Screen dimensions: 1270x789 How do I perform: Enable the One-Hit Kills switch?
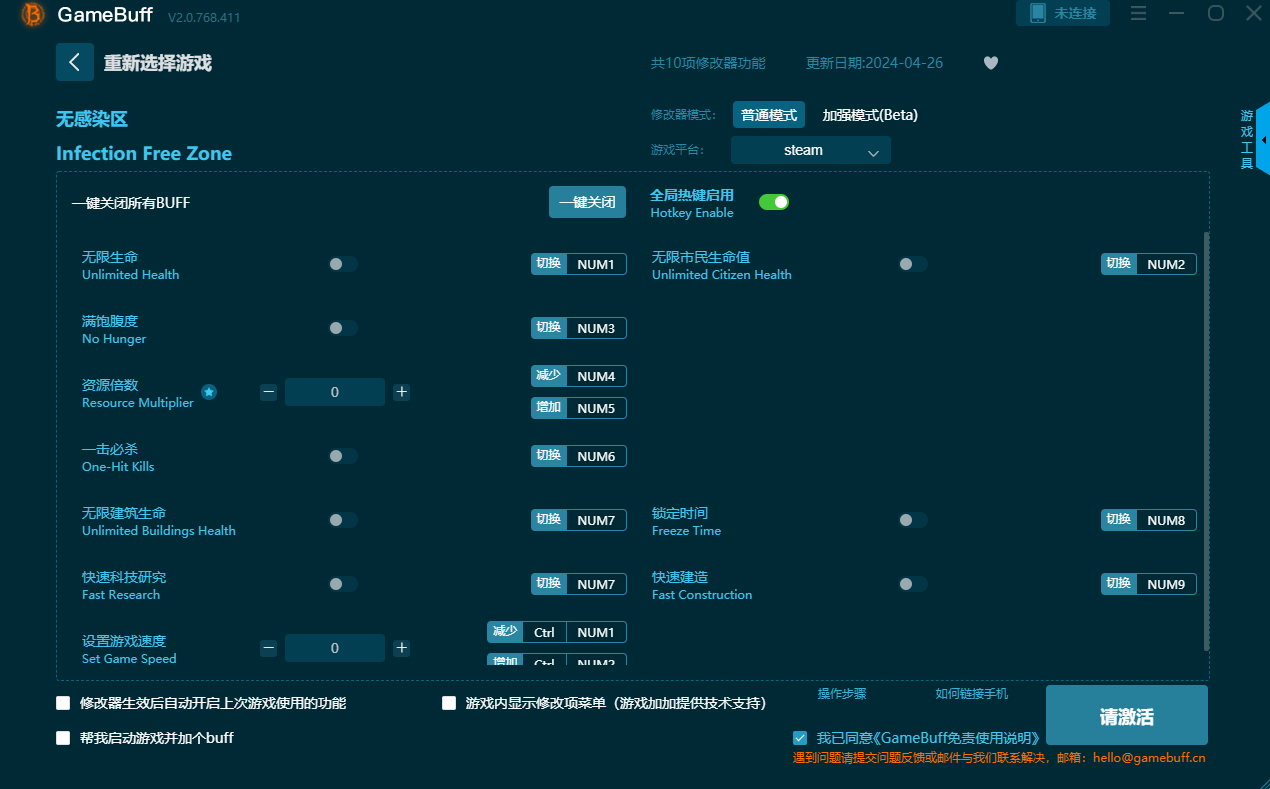(x=343, y=456)
